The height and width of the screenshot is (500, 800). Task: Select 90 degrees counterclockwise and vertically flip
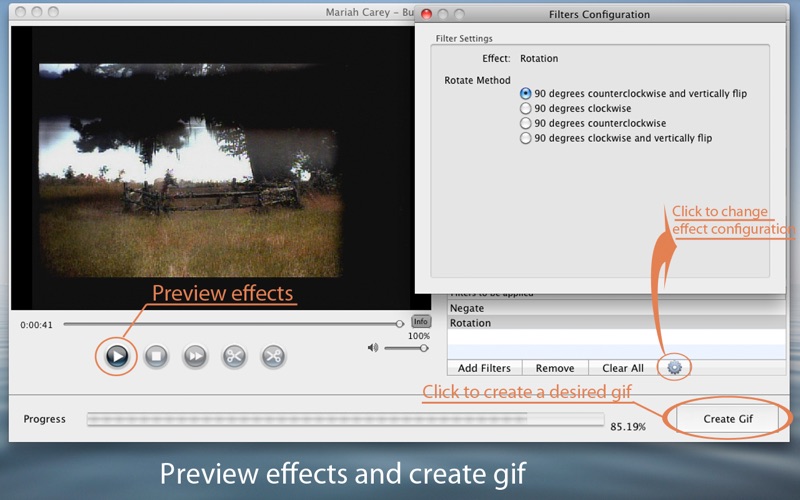(x=526, y=94)
